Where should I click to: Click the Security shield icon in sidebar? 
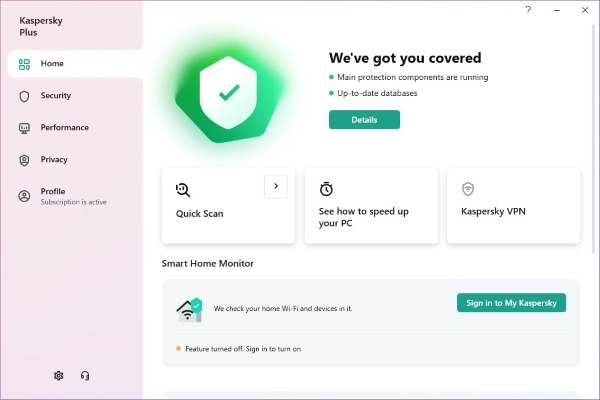[24, 96]
